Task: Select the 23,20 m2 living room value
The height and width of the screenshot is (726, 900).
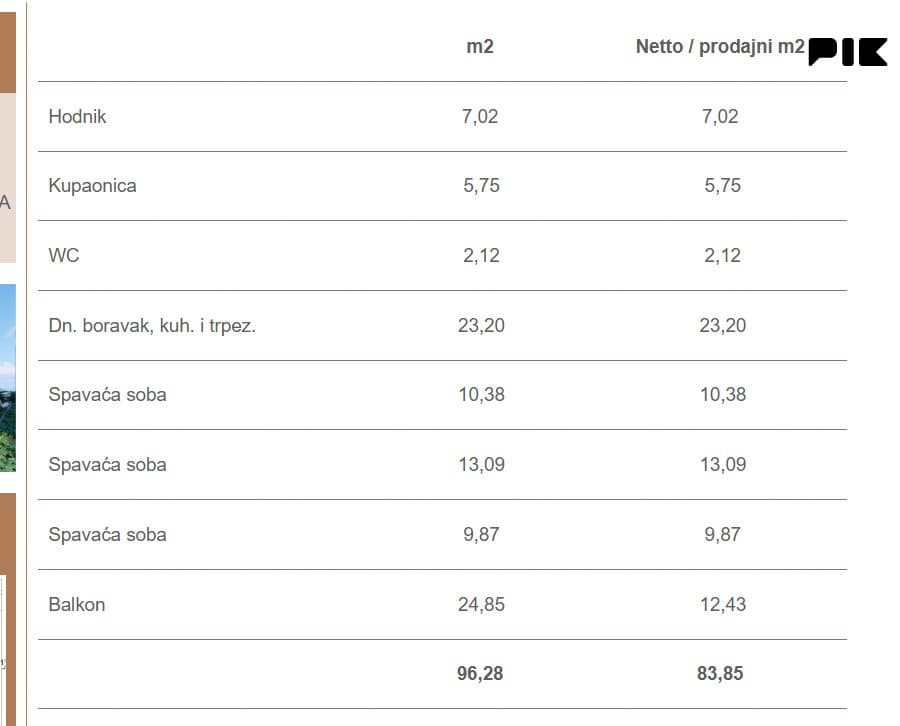Action: click(481, 325)
